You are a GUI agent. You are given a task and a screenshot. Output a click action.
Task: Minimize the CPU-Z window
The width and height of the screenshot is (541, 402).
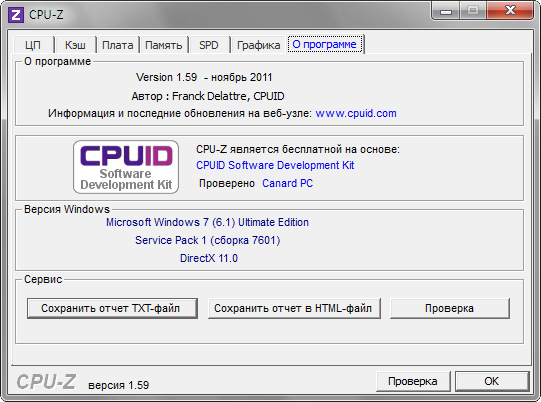pyautogui.click(x=445, y=11)
